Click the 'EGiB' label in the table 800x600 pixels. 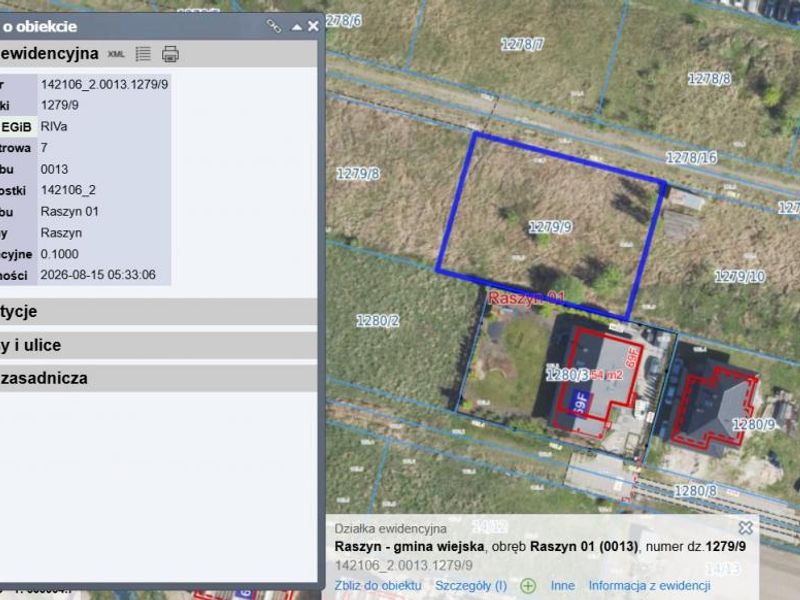(16, 127)
